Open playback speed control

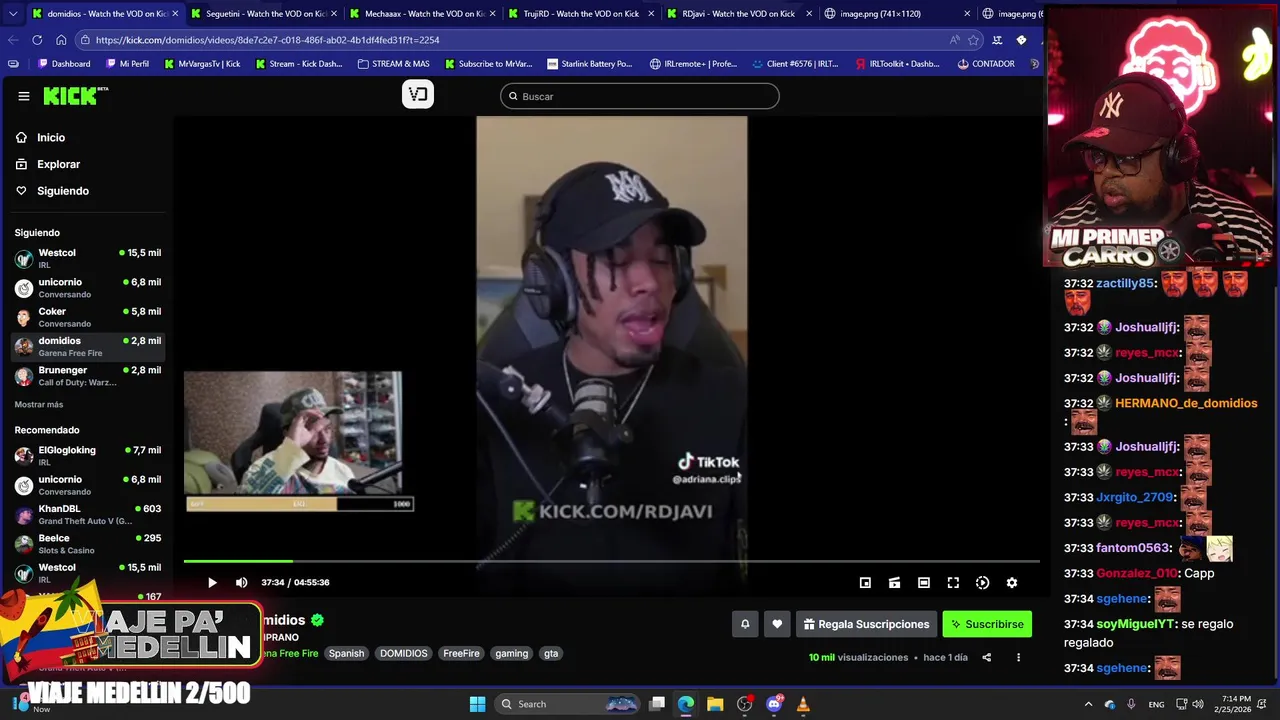click(x=982, y=582)
